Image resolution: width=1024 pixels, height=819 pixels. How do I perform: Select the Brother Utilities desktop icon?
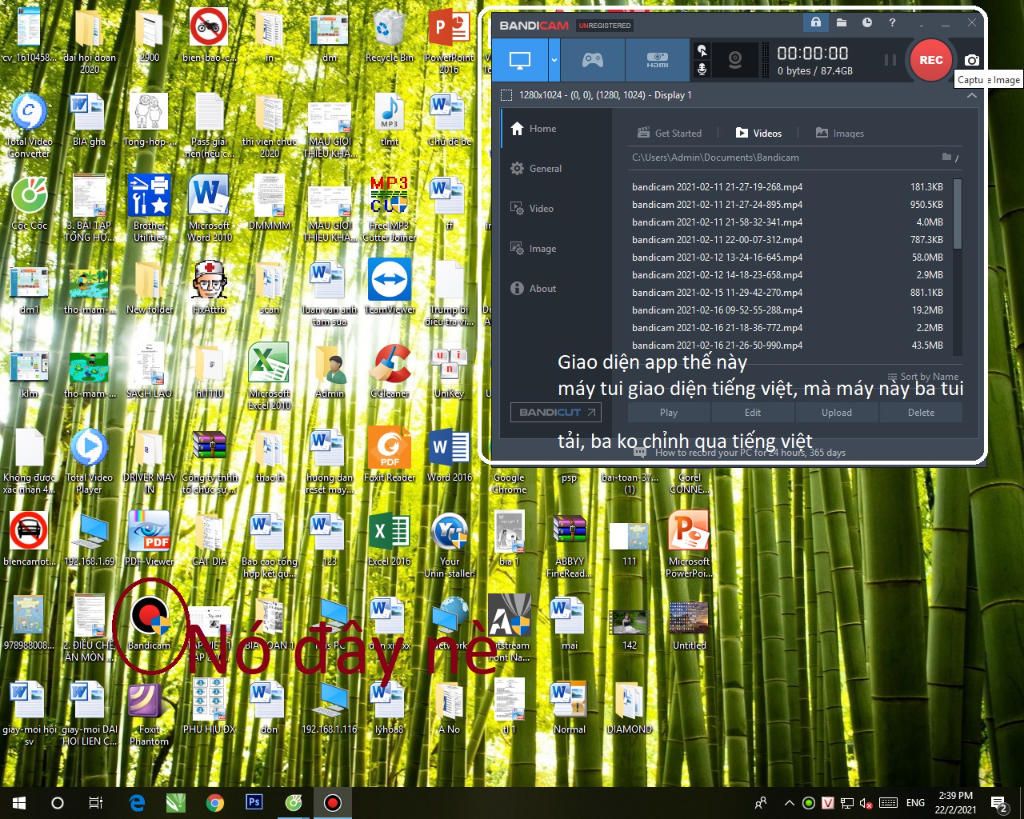(x=149, y=208)
